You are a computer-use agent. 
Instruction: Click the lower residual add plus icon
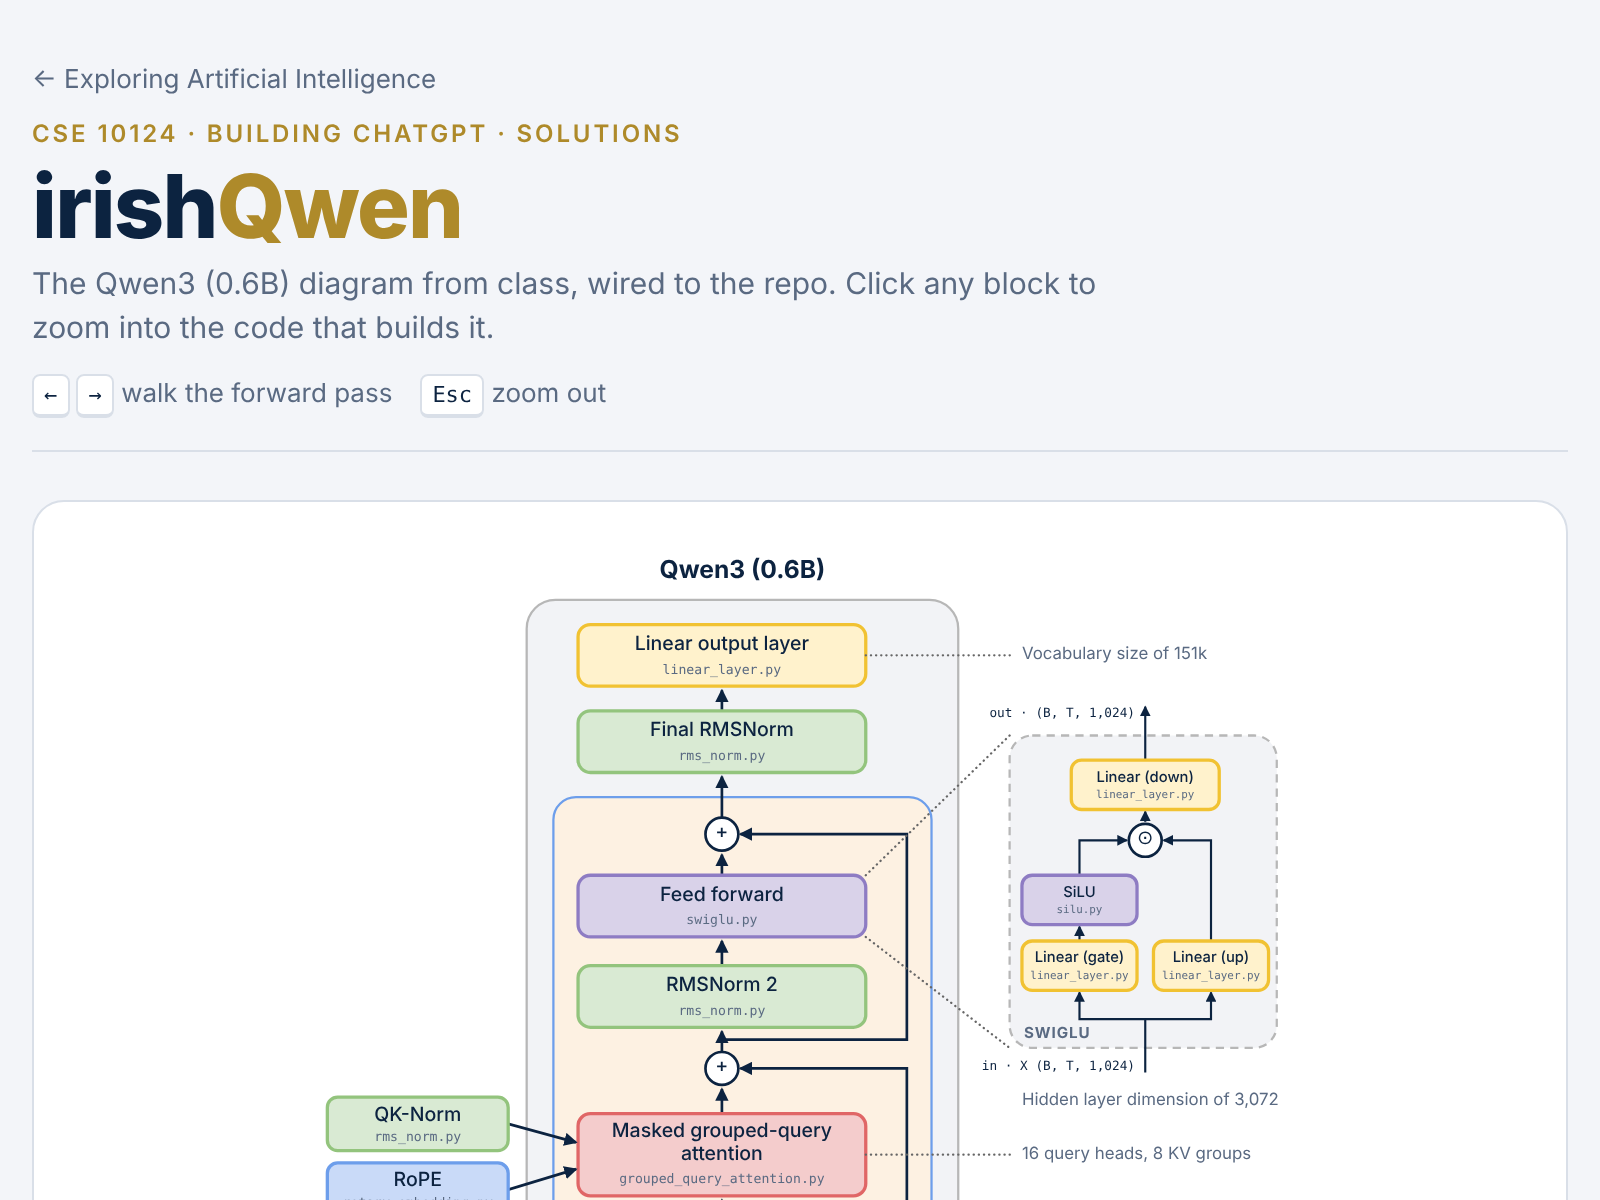(x=722, y=1067)
